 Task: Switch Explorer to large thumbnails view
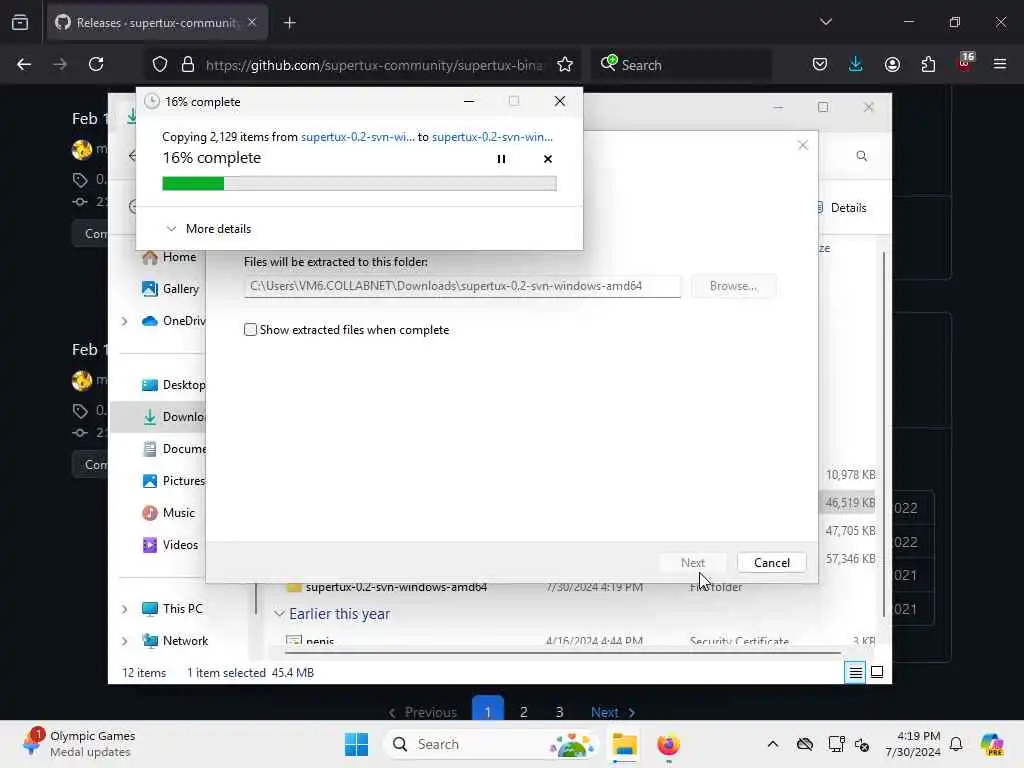click(x=876, y=672)
